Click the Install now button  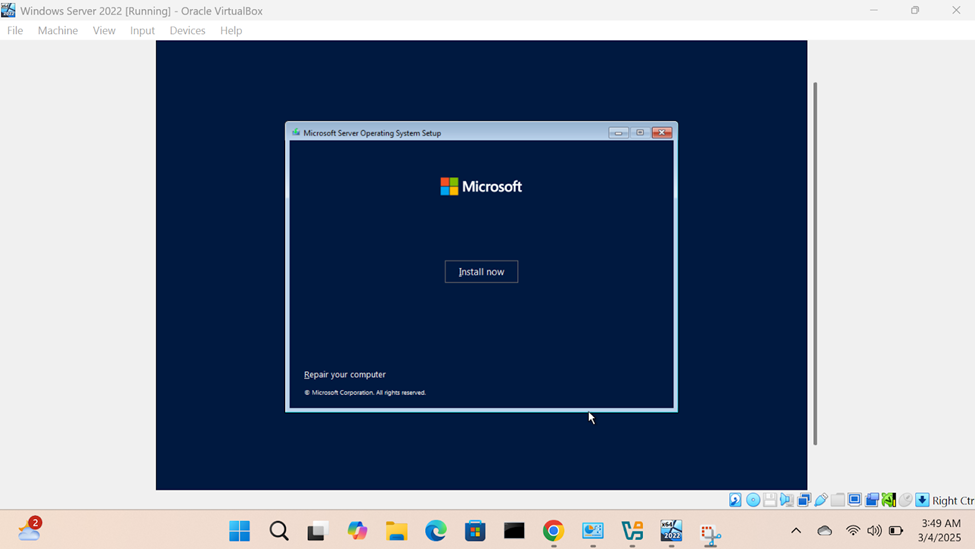click(x=481, y=272)
